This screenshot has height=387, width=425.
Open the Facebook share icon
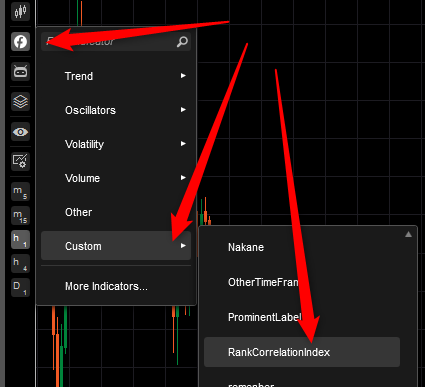[x=20, y=42]
